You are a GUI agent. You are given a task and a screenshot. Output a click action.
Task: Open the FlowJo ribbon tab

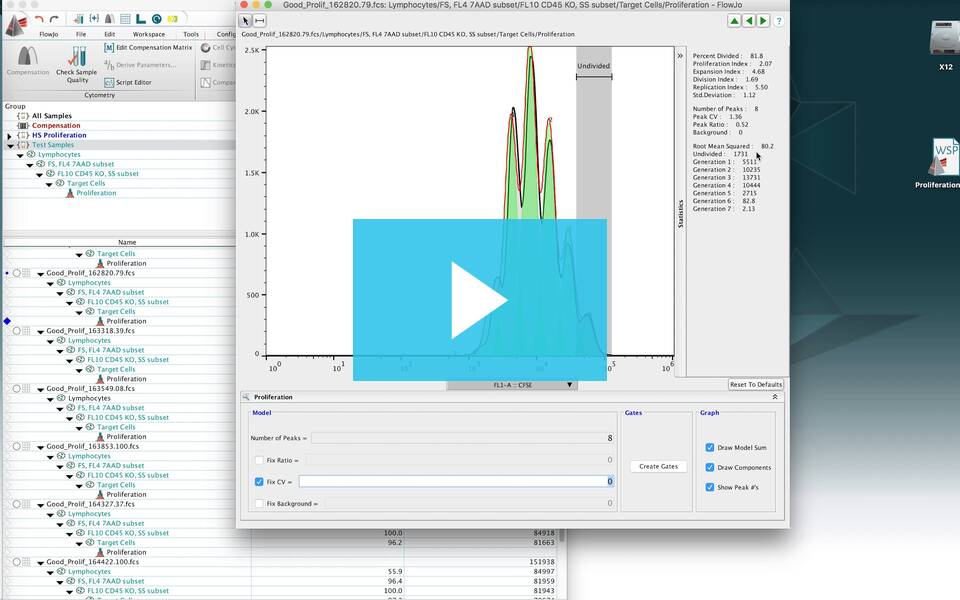coord(49,34)
